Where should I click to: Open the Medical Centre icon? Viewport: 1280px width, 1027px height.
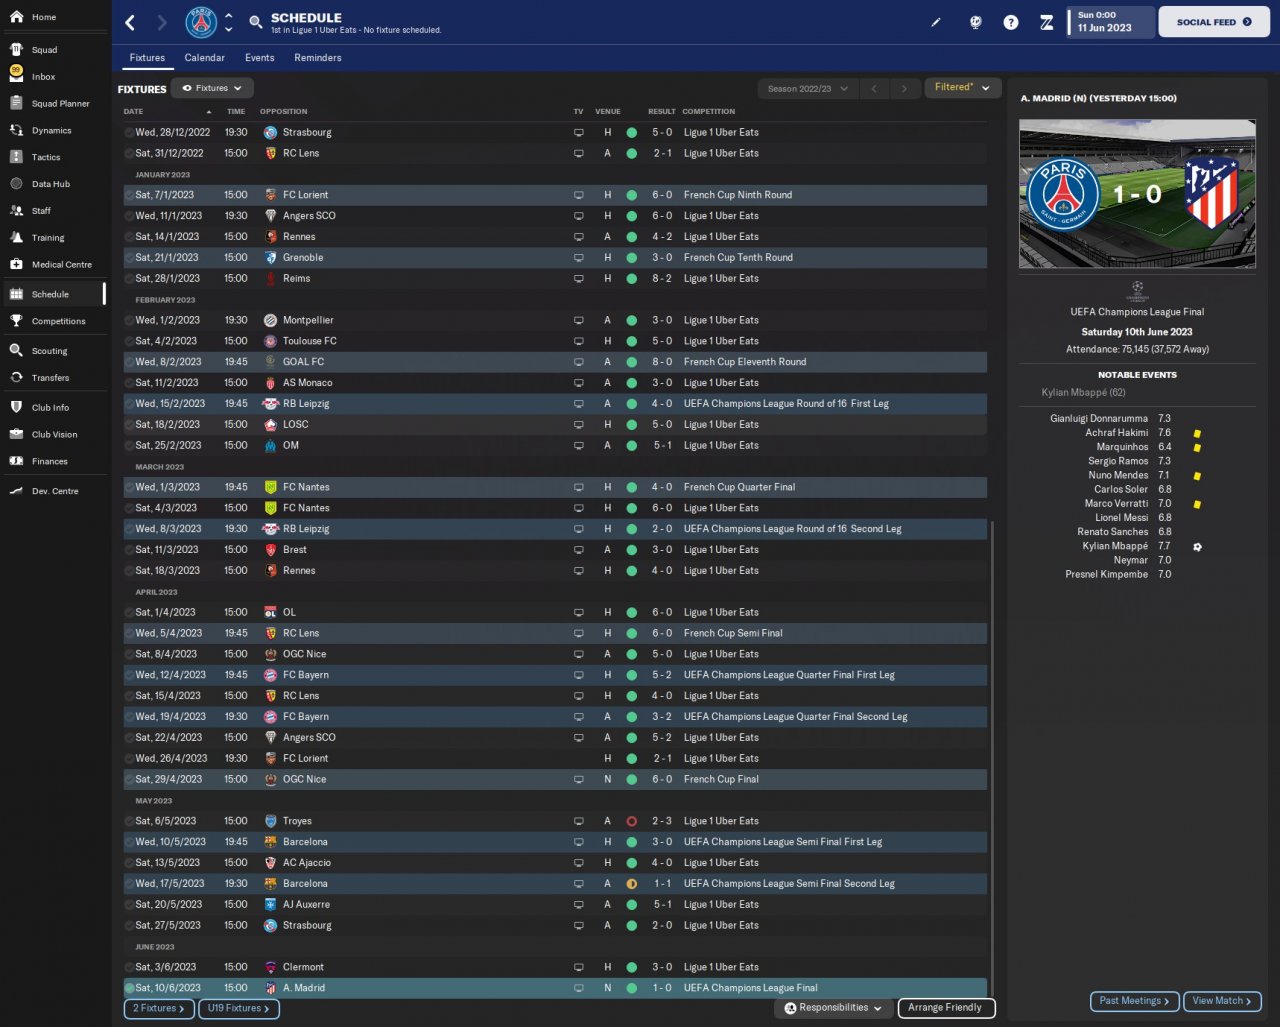coord(16,265)
